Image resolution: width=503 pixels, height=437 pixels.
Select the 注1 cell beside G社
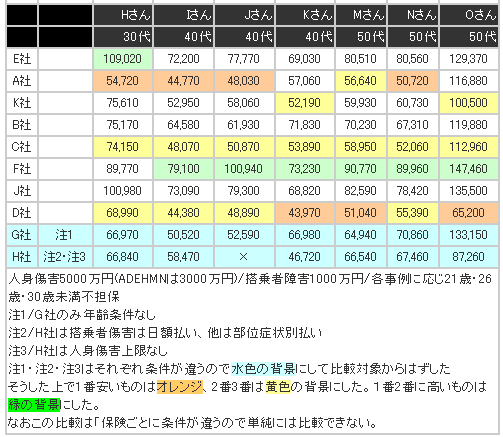[65, 235]
